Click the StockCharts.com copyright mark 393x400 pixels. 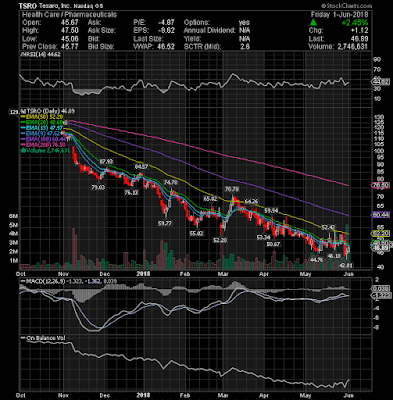point(346,6)
